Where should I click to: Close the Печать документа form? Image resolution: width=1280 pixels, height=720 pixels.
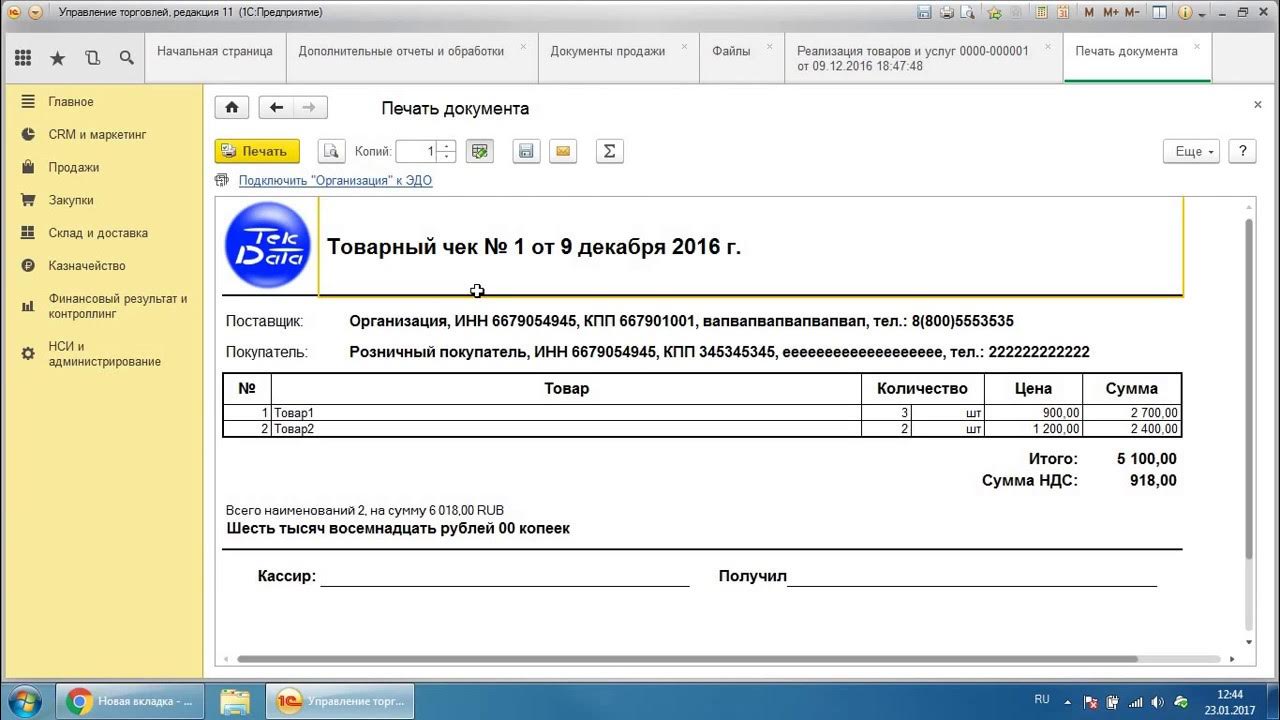coord(1258,105)
